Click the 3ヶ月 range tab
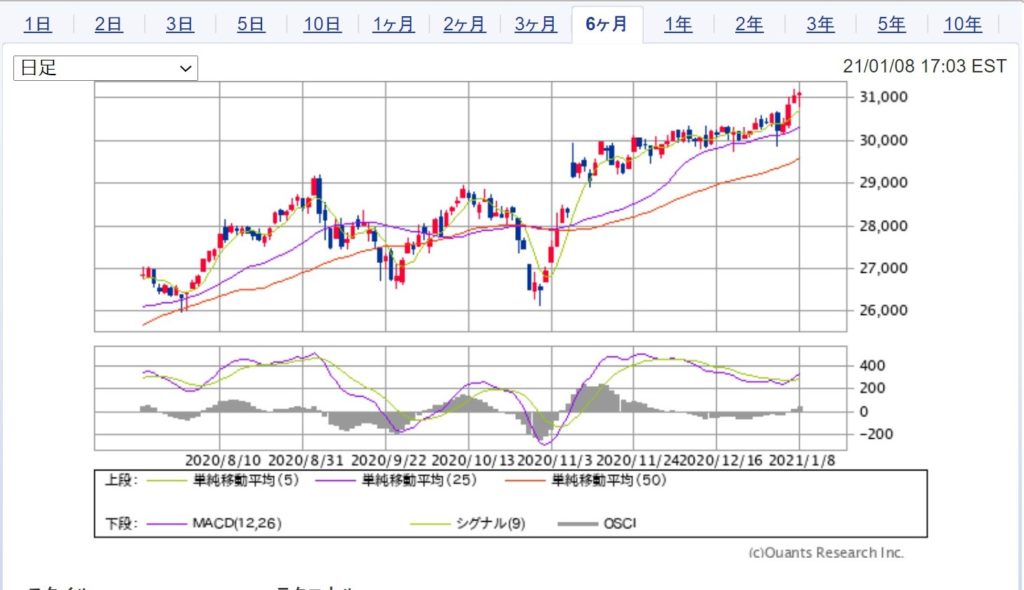 point(535,25)
